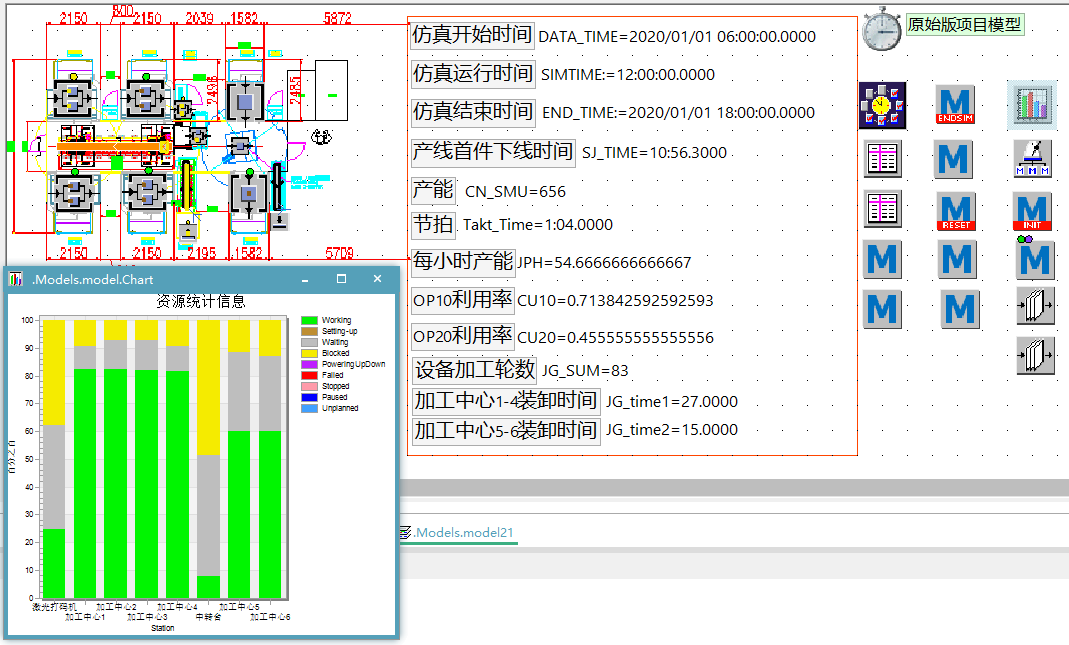Image resolution: width=1069 pixels, height=645 pixels.
Task: Select the INIT method icon
Action: point(1033,211)
